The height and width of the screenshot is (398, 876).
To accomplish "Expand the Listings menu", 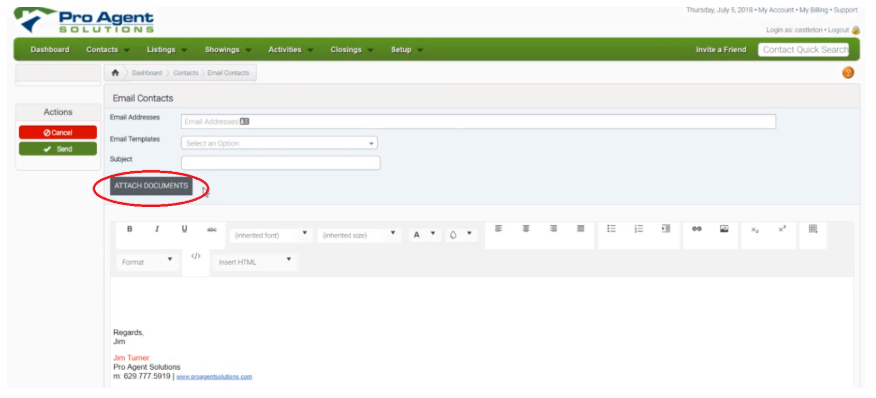I will click(x=166, y=50).
